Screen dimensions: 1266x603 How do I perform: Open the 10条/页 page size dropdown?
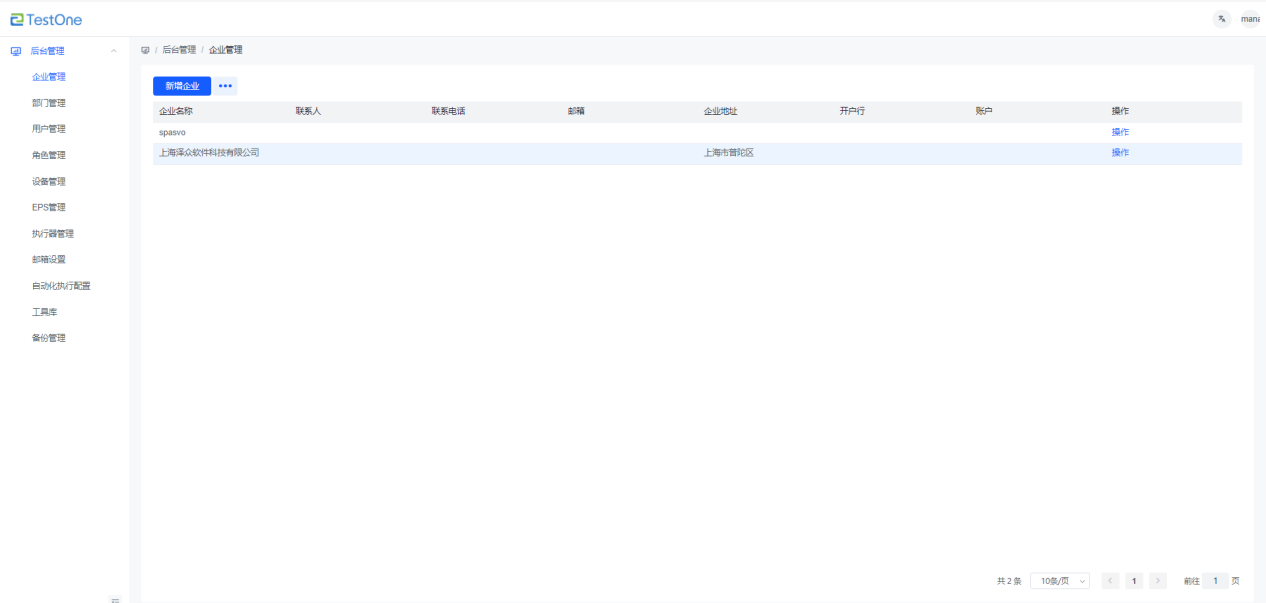[1059, 581]
